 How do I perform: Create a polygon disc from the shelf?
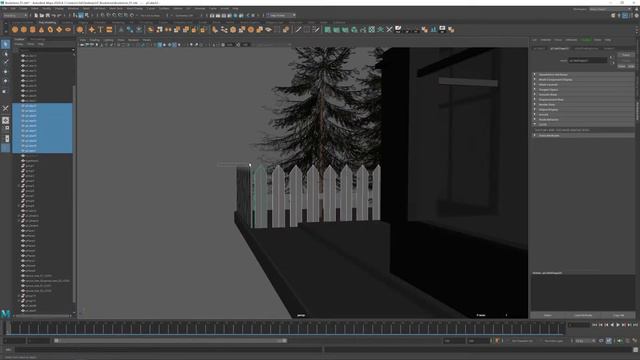[68, 29]
